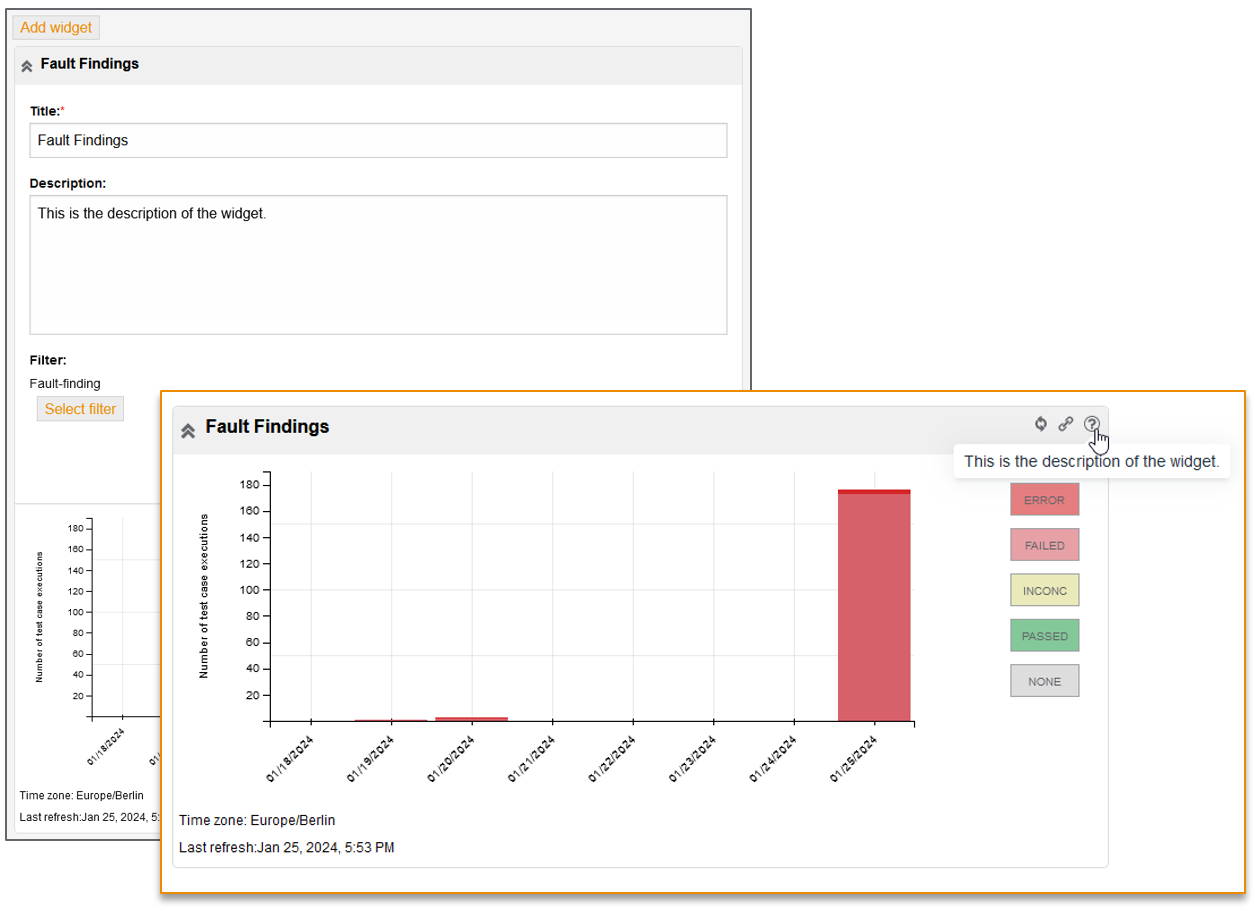
Task: Open widget help via question mark icon
Action: point(1091,424)
